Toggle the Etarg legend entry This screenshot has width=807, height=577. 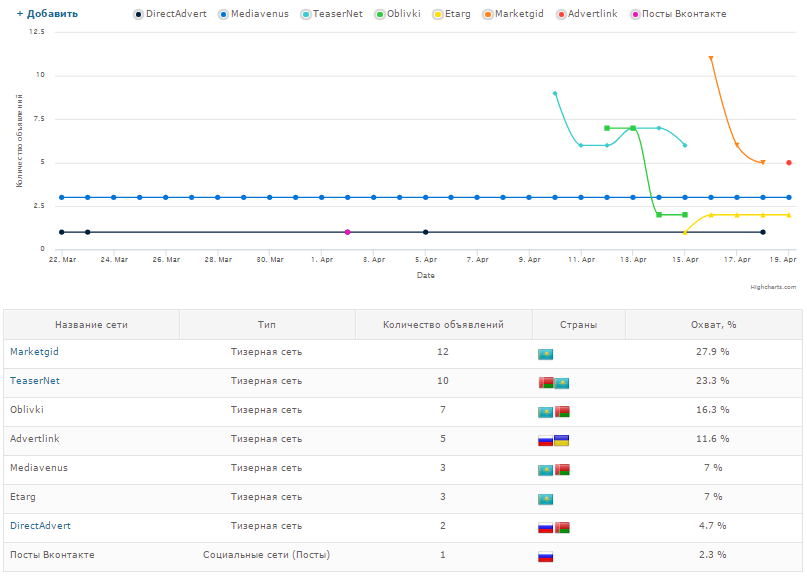click(452, 14)
